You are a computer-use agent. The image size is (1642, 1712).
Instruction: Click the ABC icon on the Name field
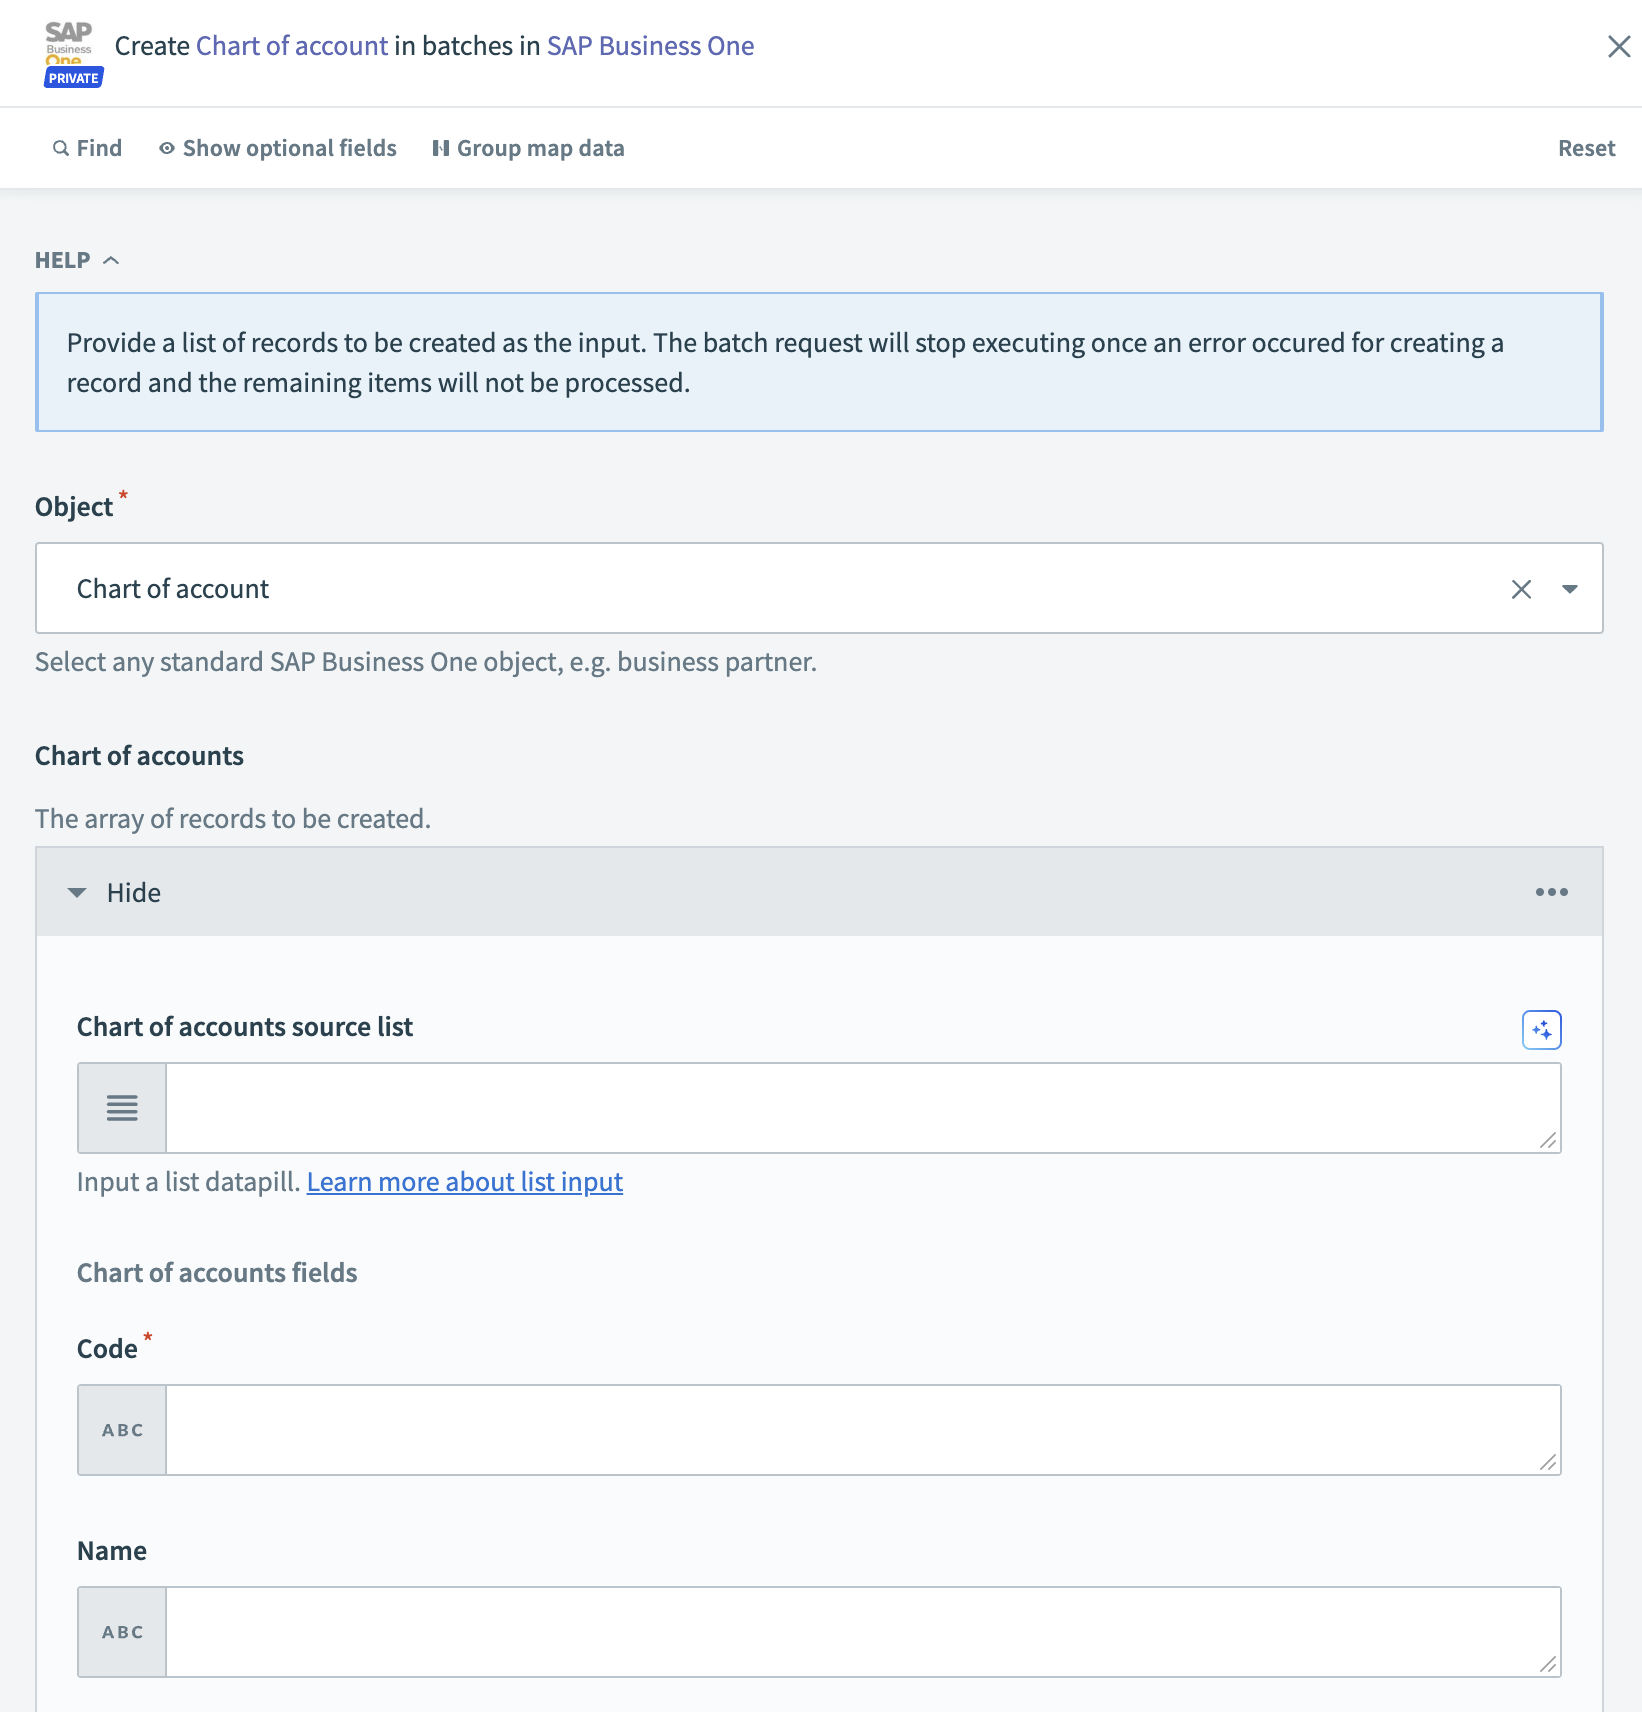(121, 1631)
